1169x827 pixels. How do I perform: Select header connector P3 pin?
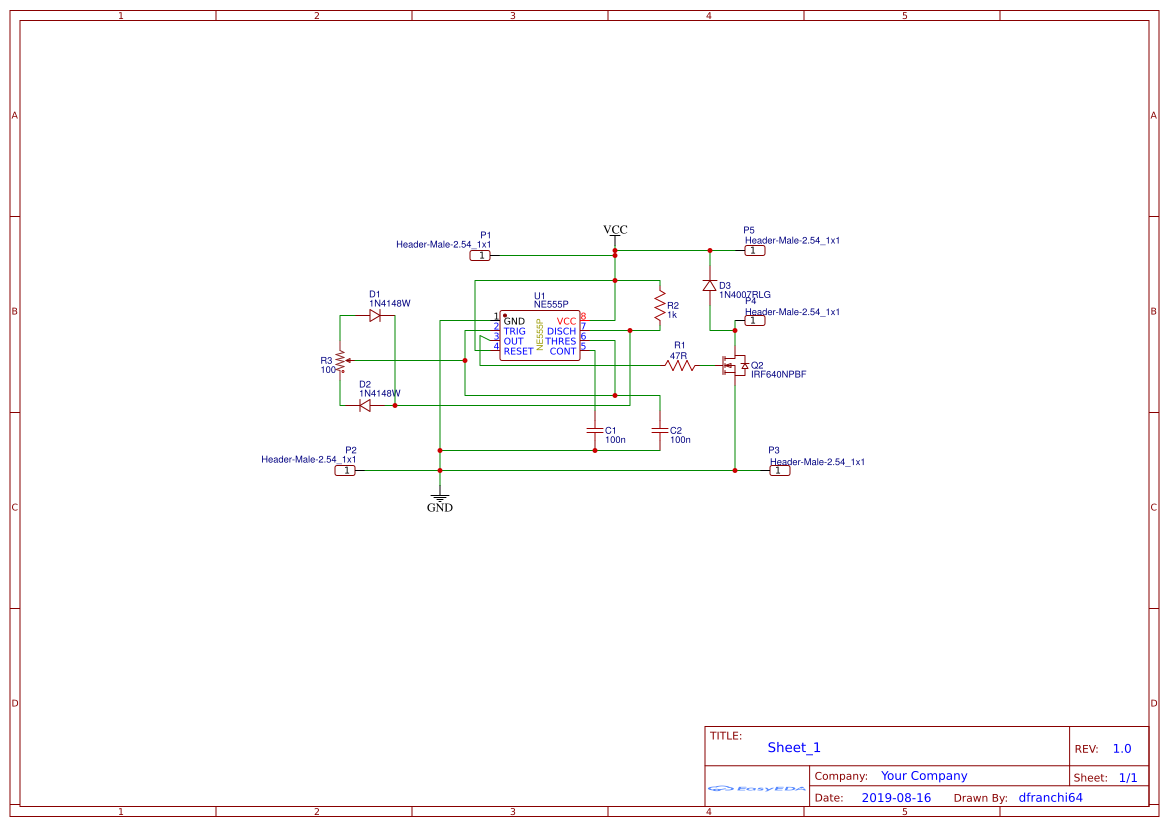(x=780, y=471)
